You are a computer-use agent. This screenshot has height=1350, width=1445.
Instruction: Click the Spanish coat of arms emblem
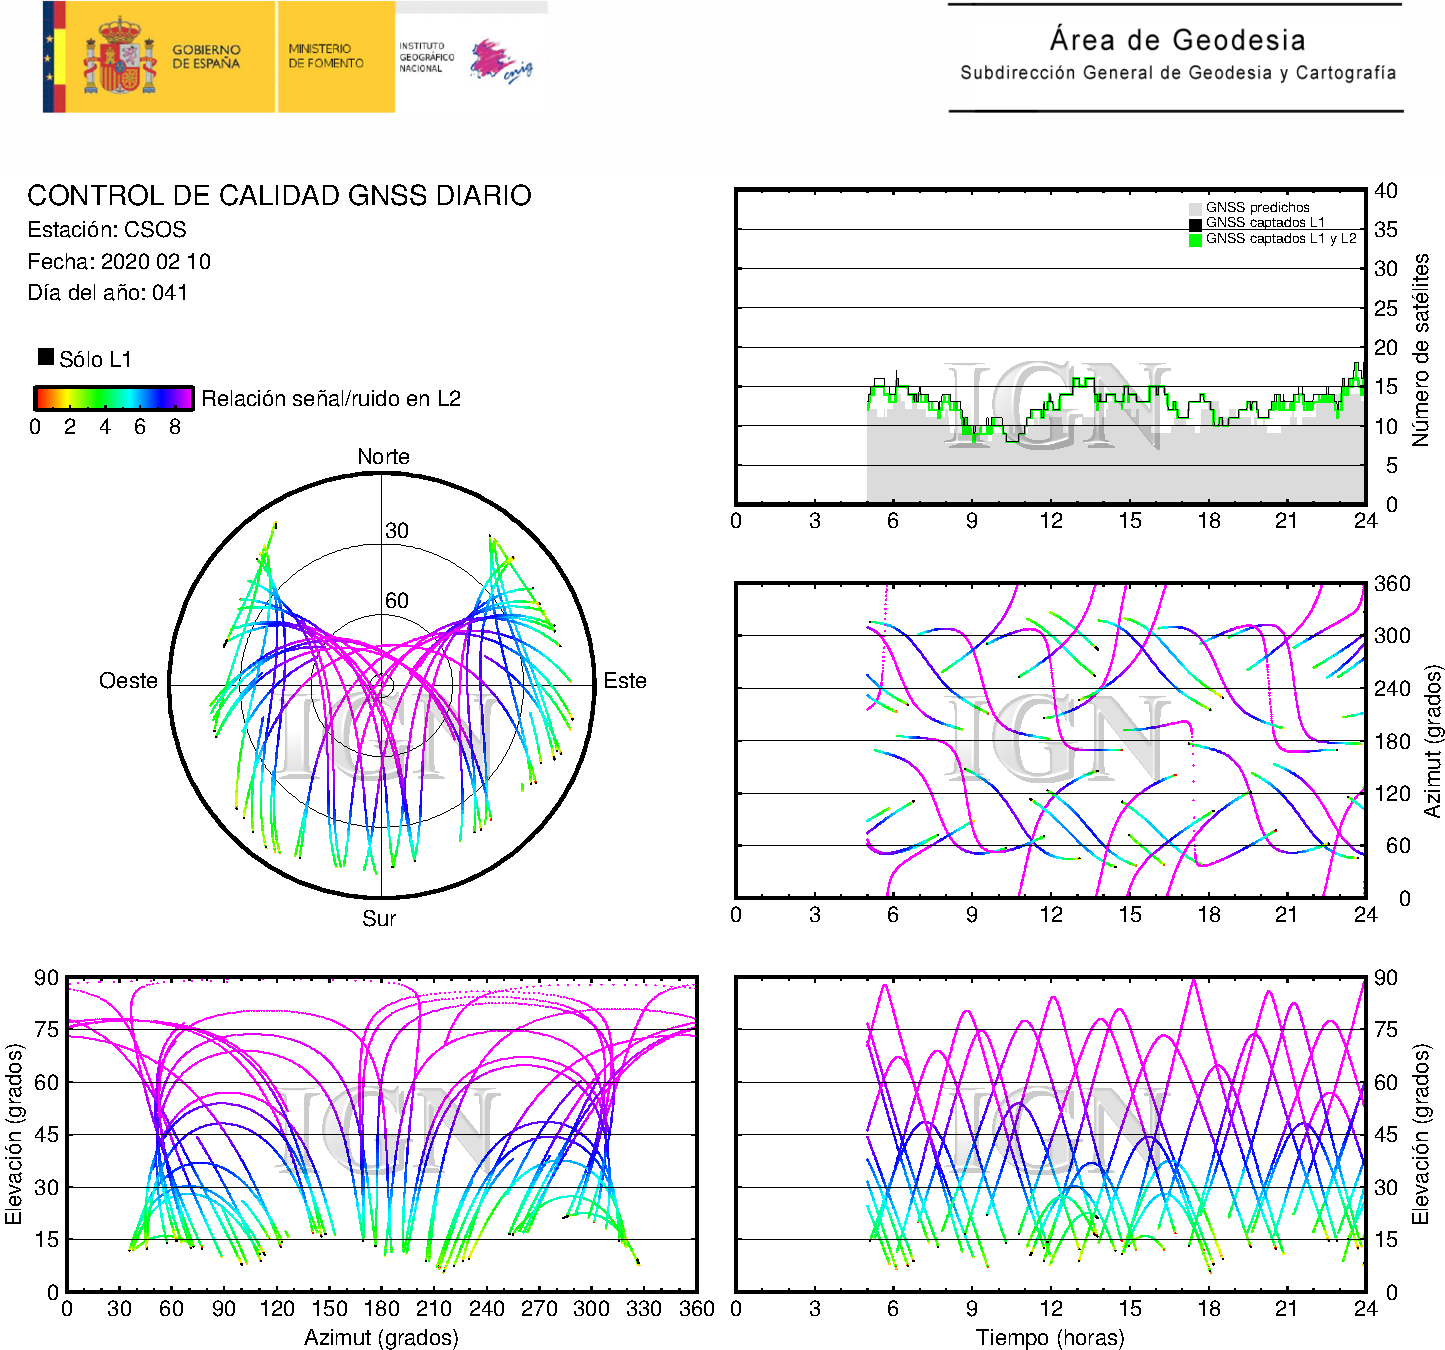120,58
